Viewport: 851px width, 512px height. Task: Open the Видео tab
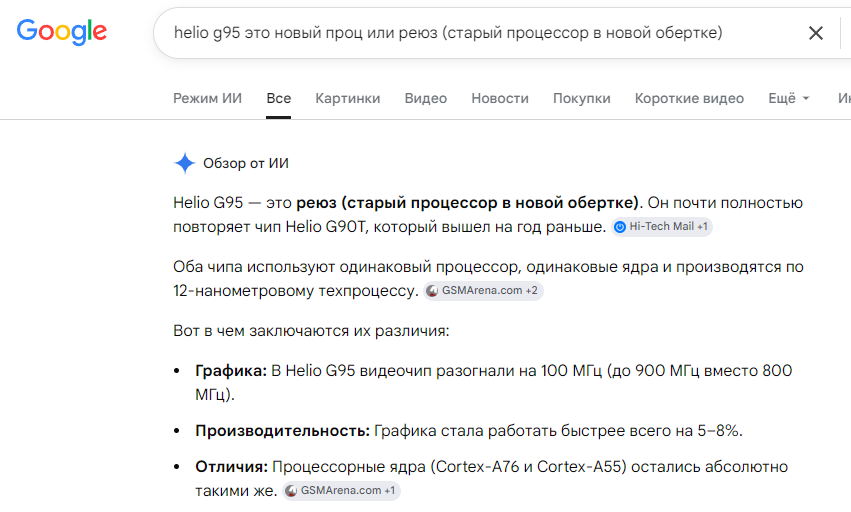point(426,98)
